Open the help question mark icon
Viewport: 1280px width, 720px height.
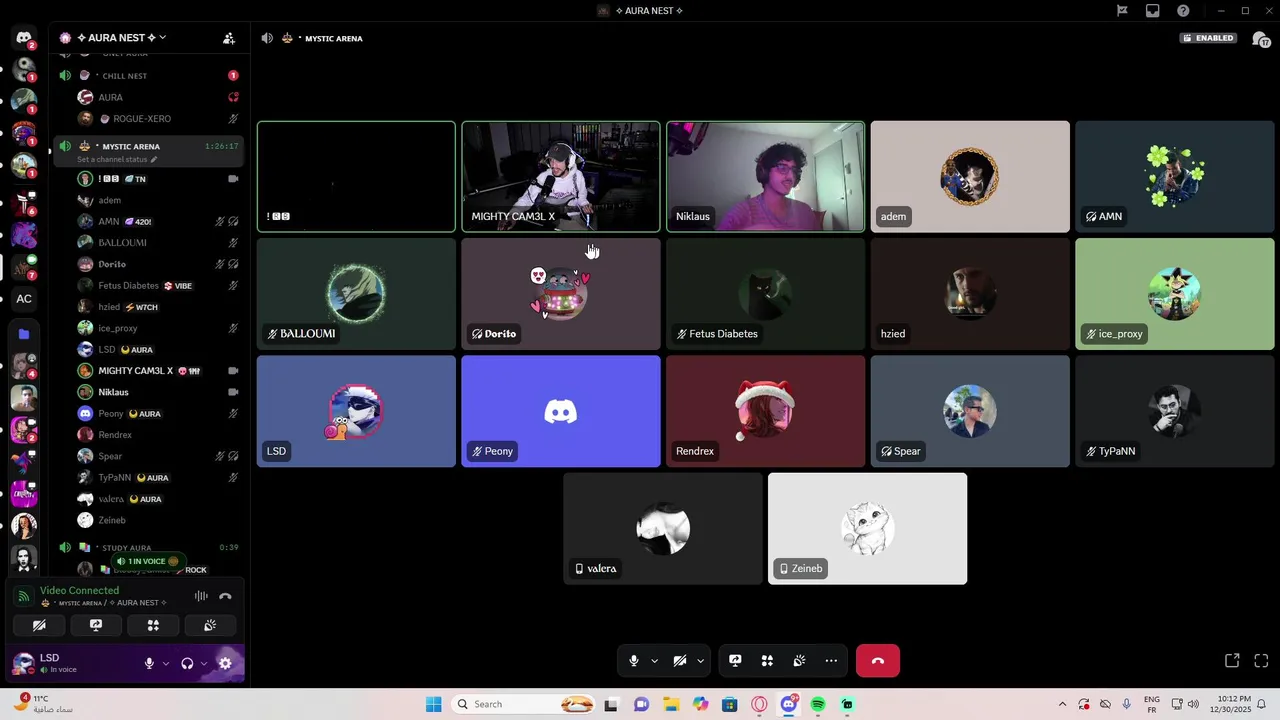(x=1183, y=11)
